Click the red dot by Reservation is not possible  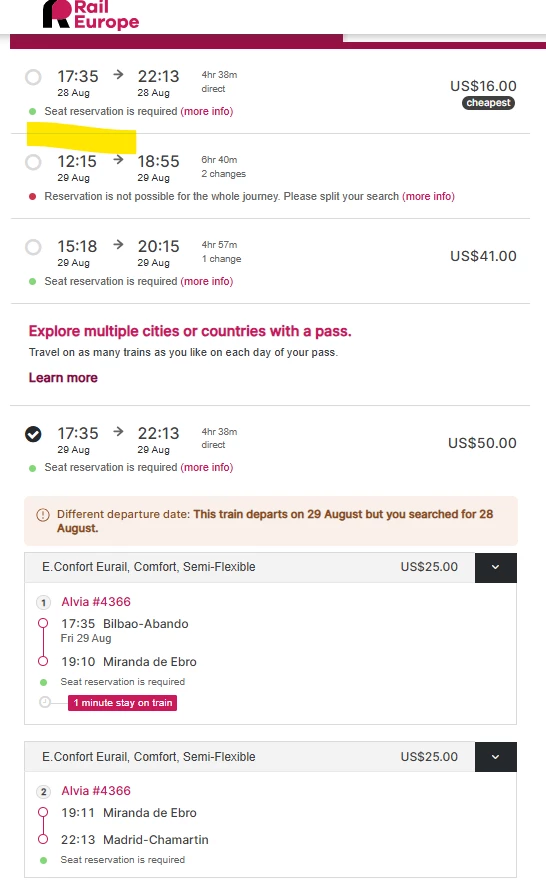33,197
